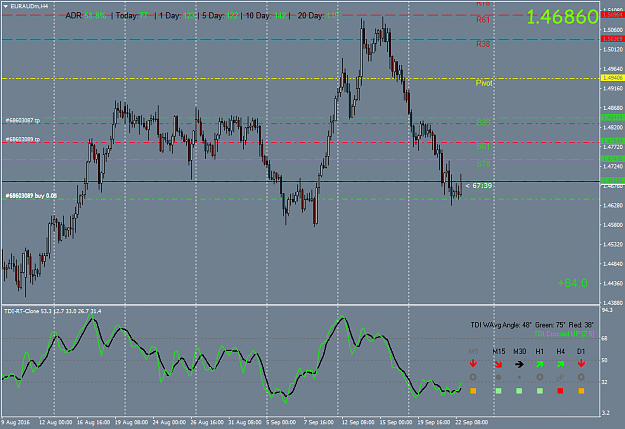Screen dimensions: 625x429
Task: Click the yellow 1.49406 pivot price tag
Action: coord(612,78)
